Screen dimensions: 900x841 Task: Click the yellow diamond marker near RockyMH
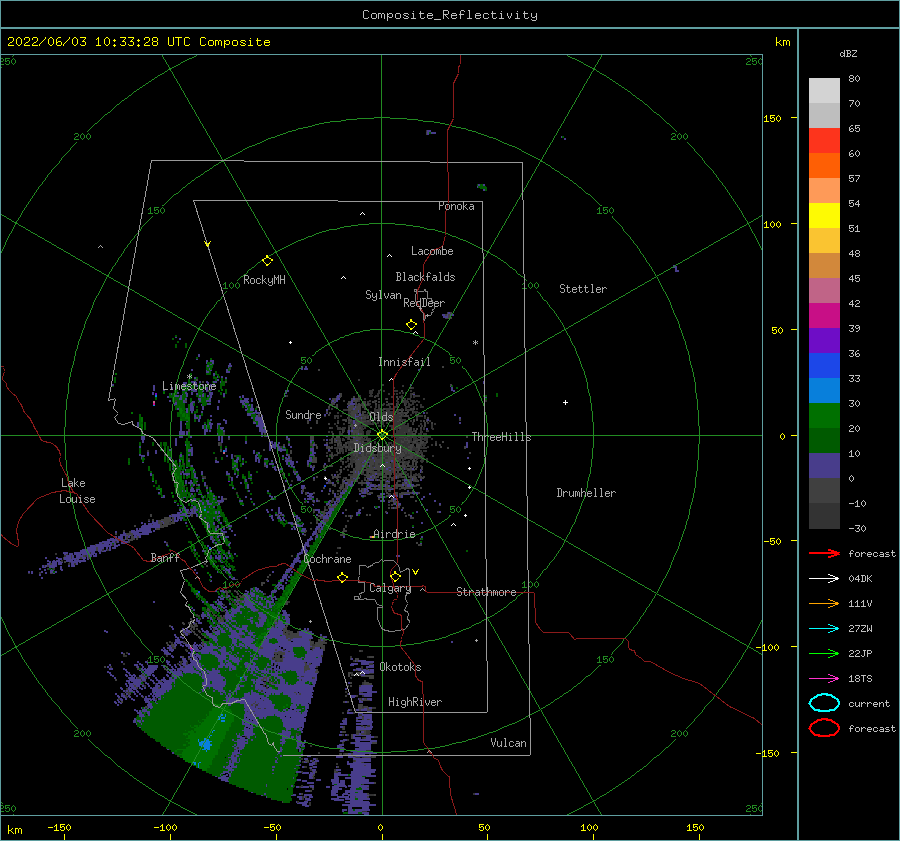(267, 261)
